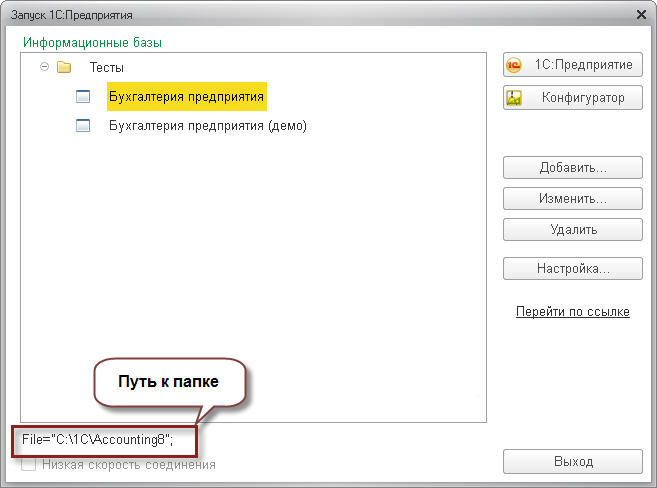
Task: Click the highlighted Бухгалтерия предприятия database icon
Action: tap(84, 97)
